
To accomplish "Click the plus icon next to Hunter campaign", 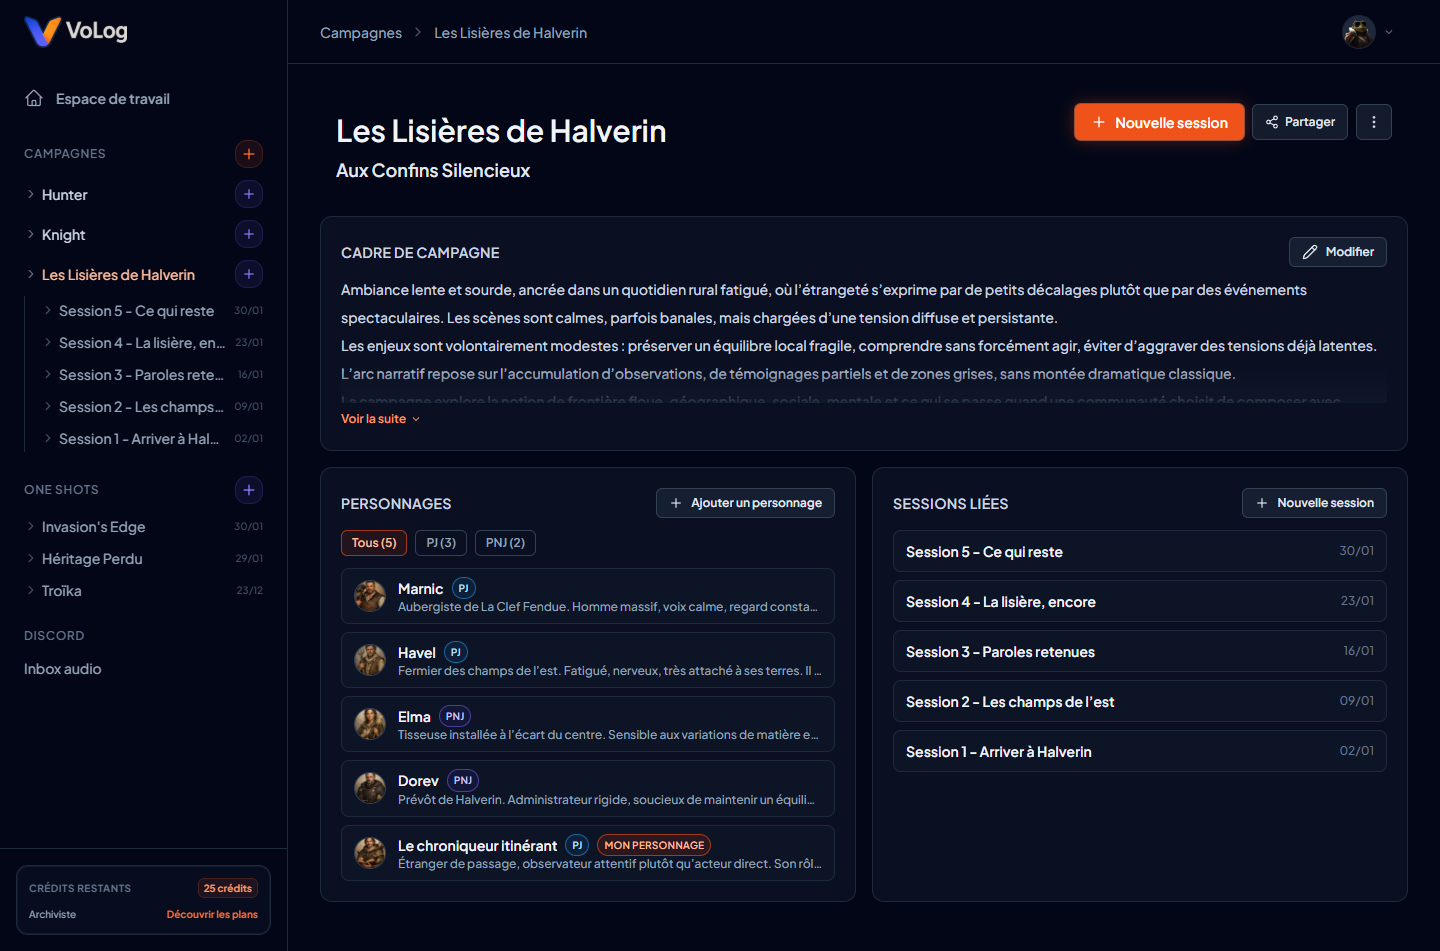I will point(248,193).
